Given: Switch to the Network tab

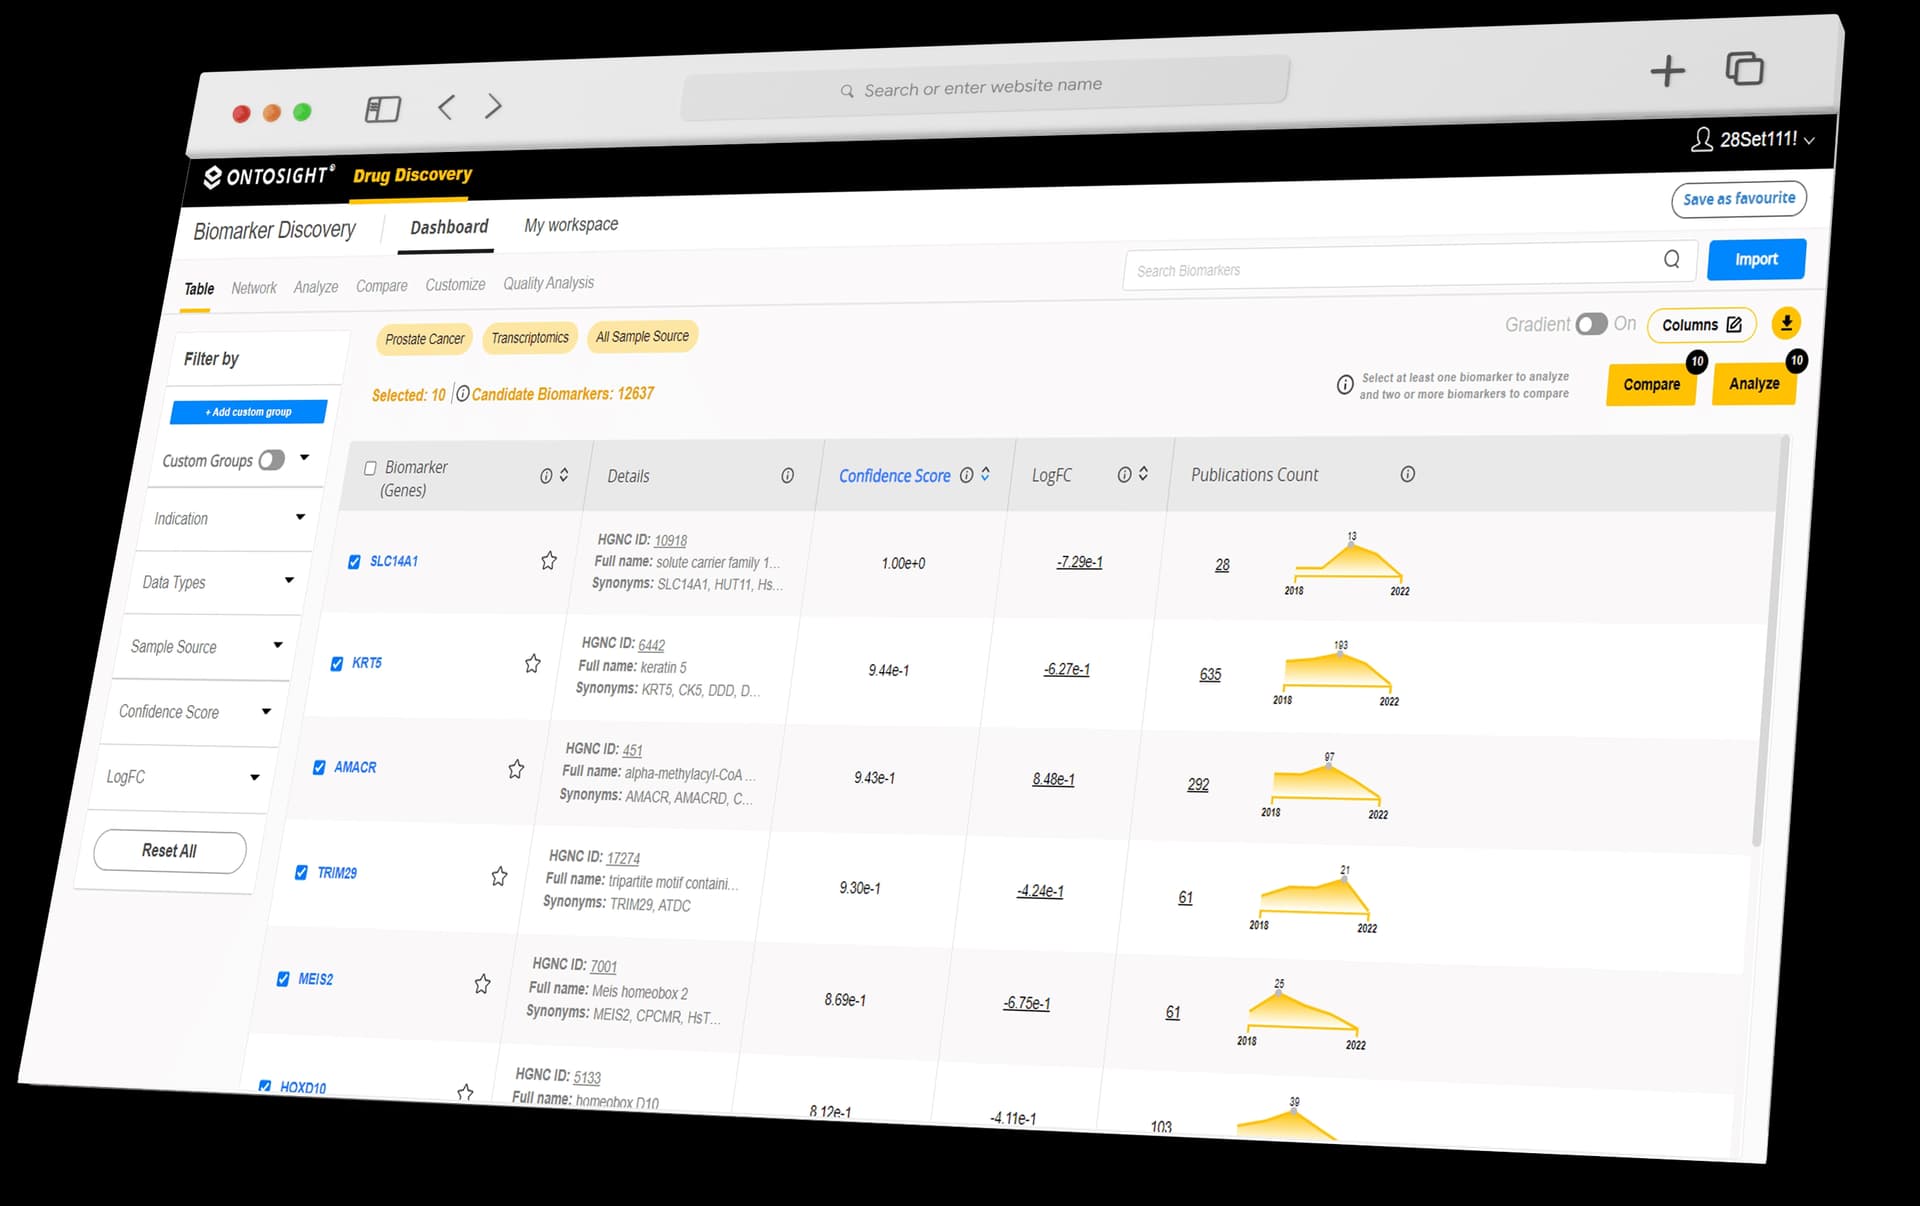Looking at the screenshot, I should [x=254, y=288].
